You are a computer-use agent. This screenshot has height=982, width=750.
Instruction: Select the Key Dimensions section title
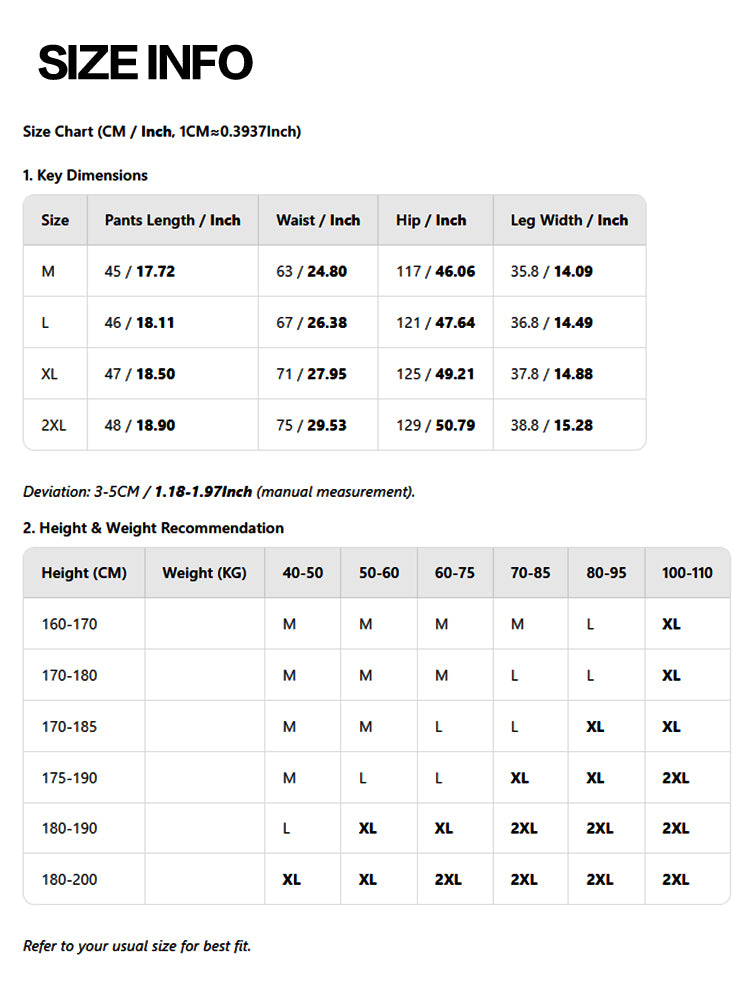85,175
